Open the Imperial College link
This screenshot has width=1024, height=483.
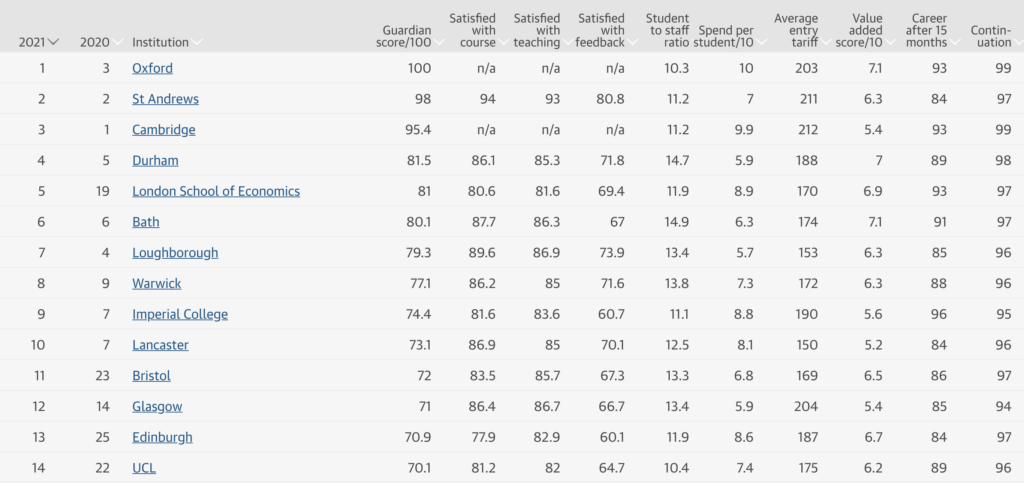point(180,314)
